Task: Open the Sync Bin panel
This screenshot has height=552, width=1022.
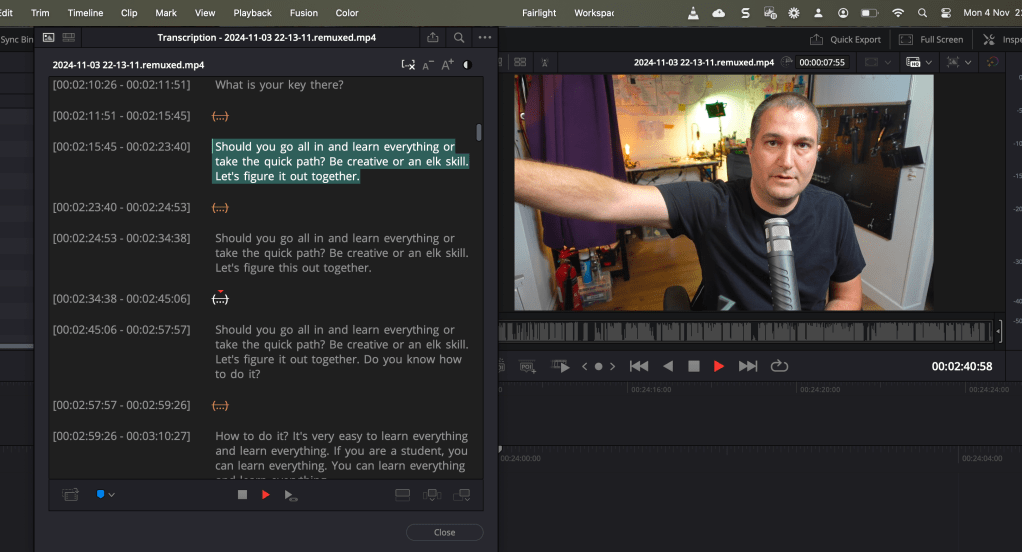Action: [x=17, y=40]
